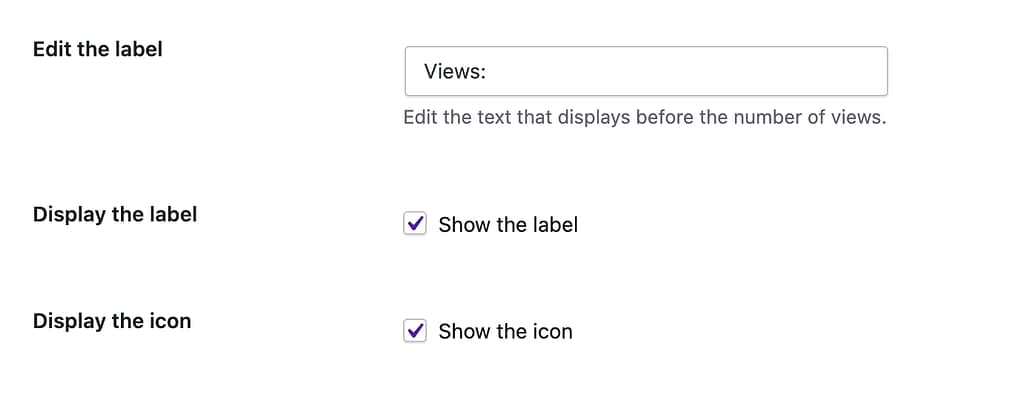The height and width of the screenshot is (400, 1024).
Task: Disable the view counter icon display
Action: (415, 331)
